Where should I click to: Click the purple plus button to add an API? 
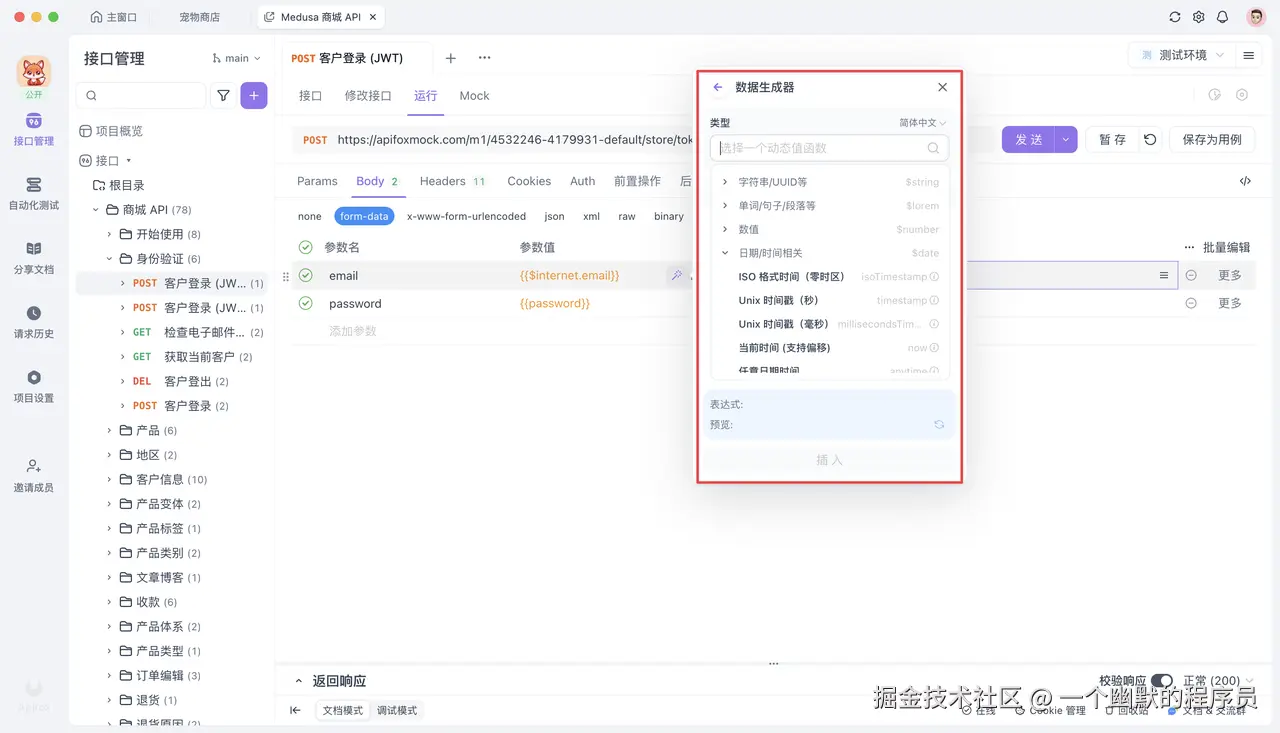click(253, 95)
